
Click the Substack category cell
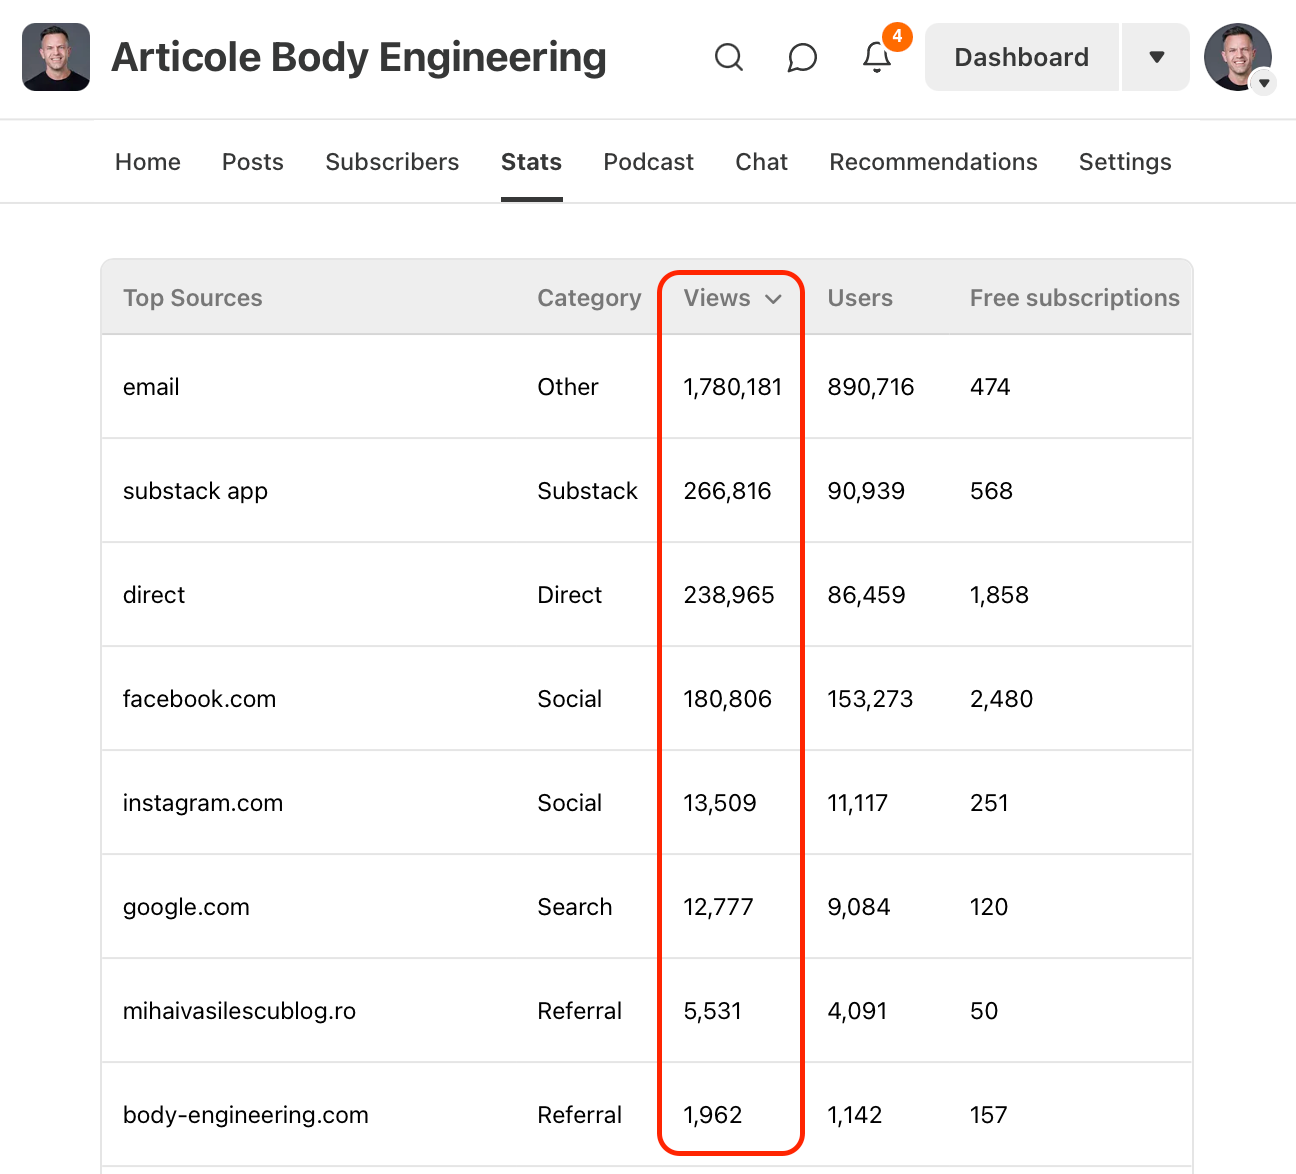coord(587,491)
